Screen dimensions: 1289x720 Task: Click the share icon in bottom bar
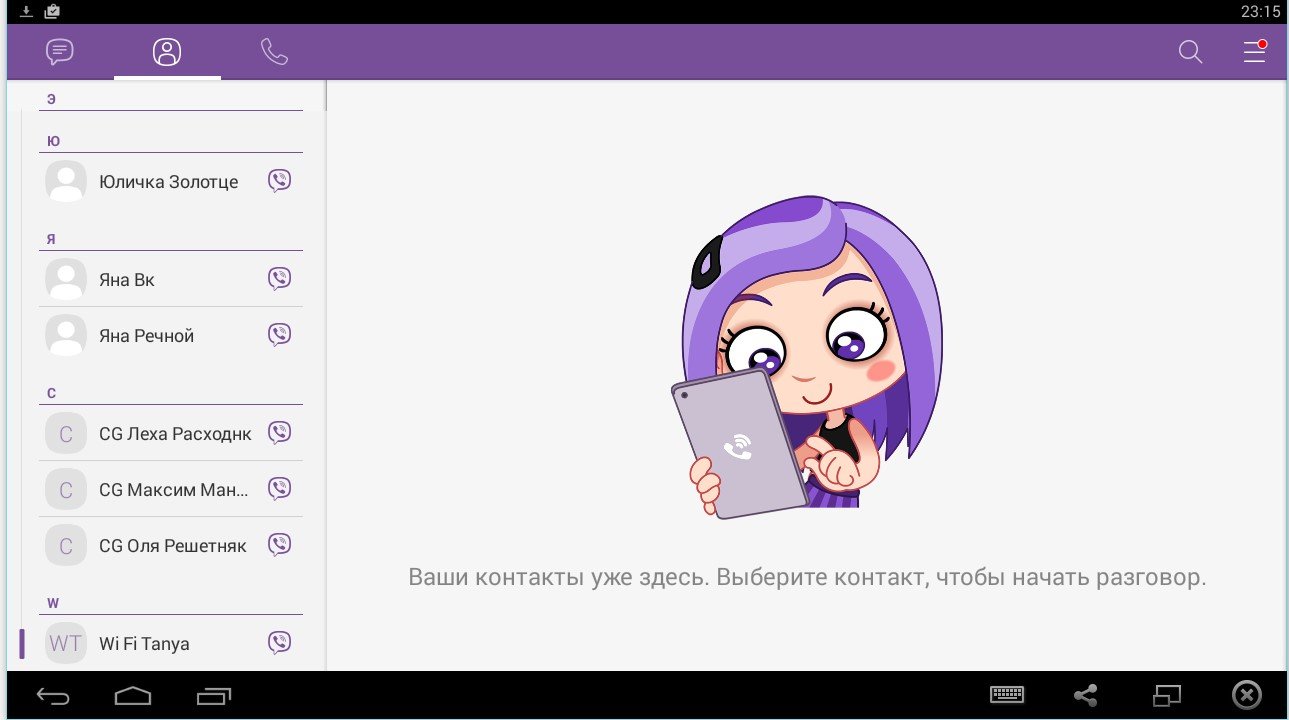1085,695
